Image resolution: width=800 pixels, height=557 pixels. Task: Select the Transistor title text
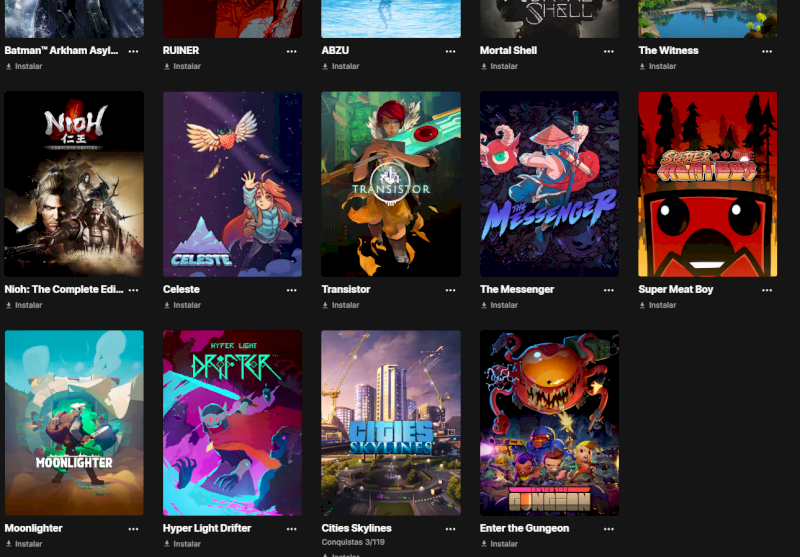pyautogui.click(x=345, y=289)
